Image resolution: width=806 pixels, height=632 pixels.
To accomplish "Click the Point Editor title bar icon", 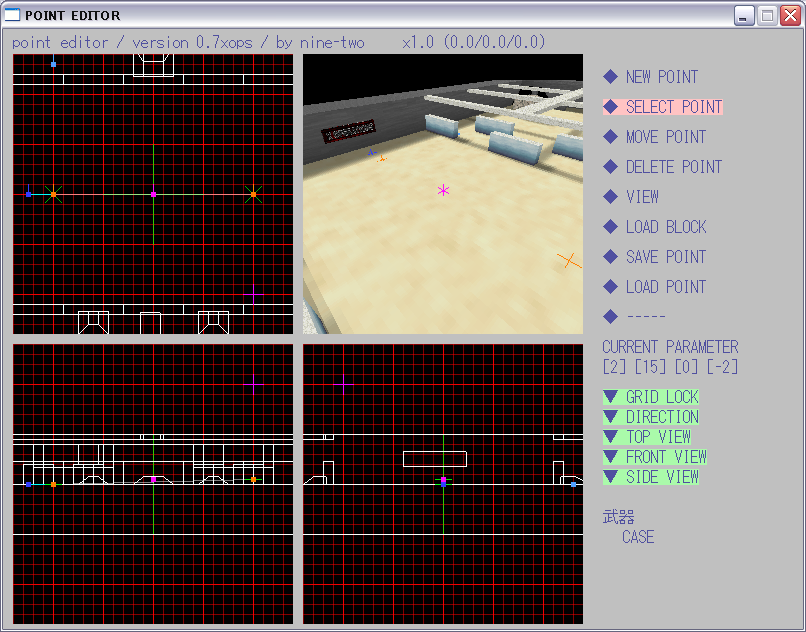I will click(13, 16).
